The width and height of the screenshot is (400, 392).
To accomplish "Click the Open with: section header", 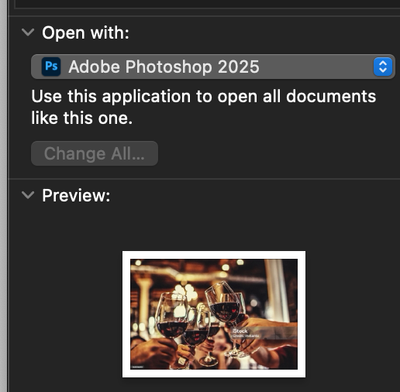I will coord(85,33).
